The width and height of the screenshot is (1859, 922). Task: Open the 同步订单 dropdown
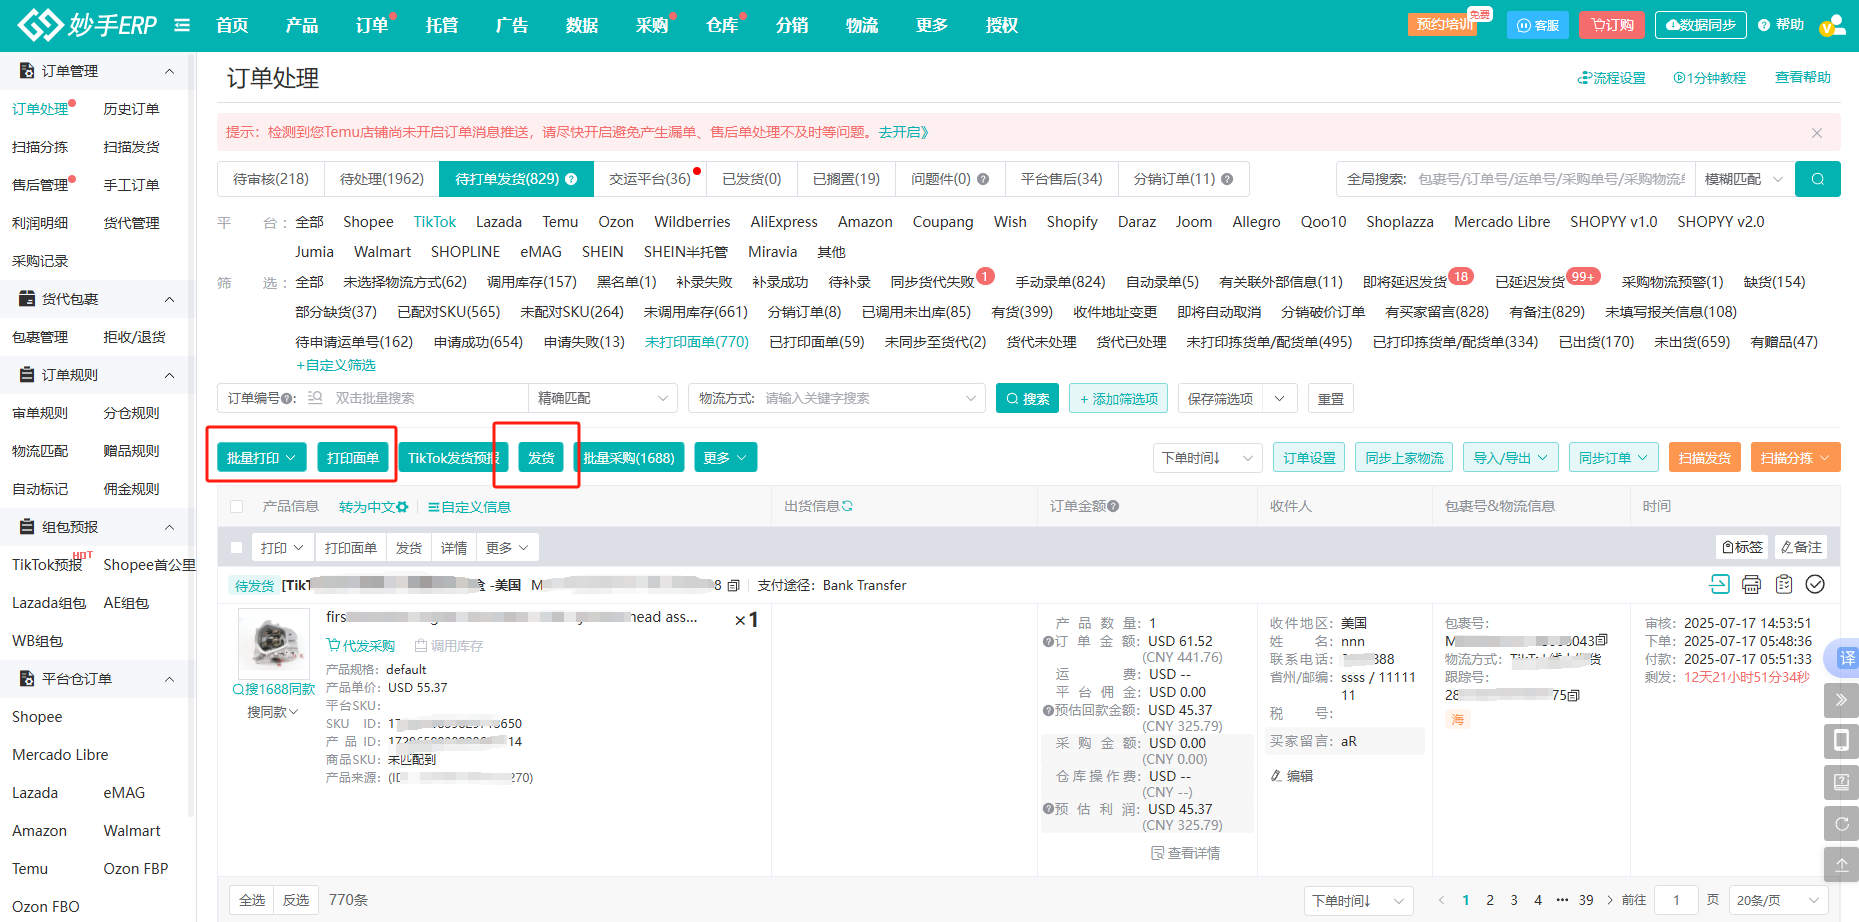(x=1614, y=458)
